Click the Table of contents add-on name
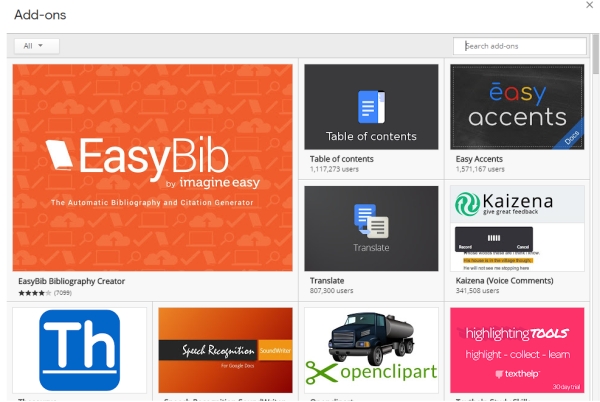The image size is (600, 402). 342,159
